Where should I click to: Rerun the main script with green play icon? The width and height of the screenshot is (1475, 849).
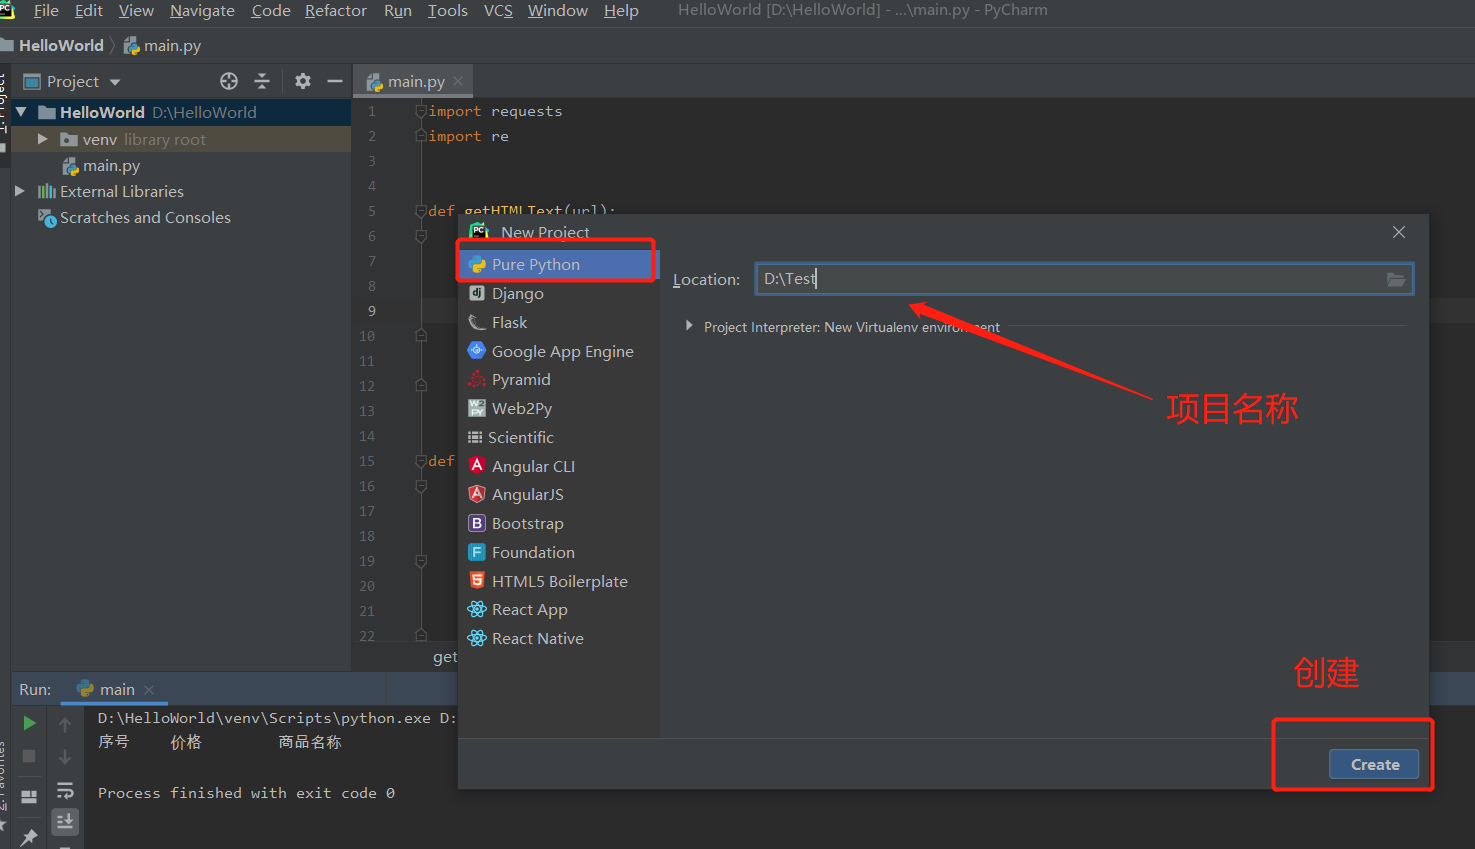coord(29,722)
